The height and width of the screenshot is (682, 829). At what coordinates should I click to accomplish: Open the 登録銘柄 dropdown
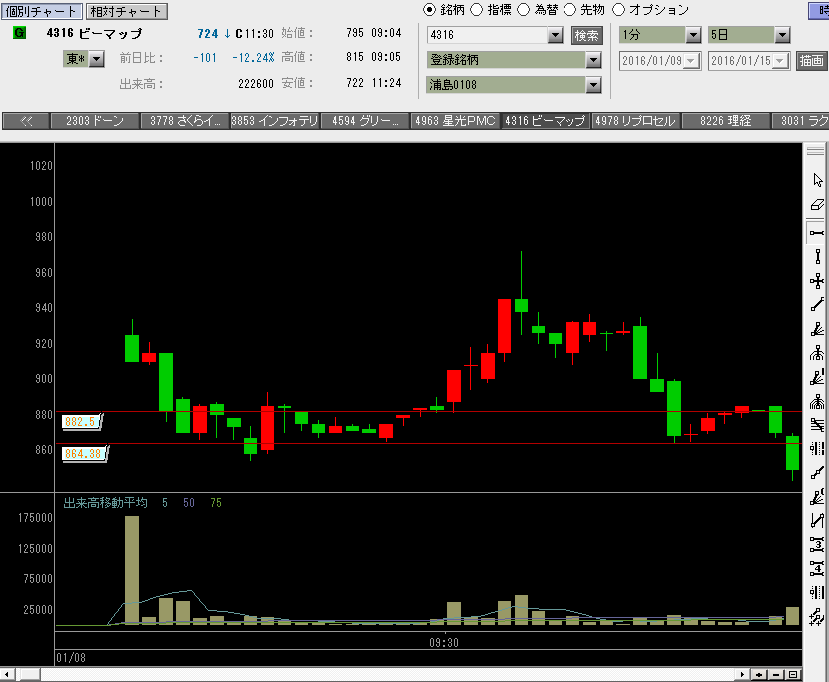click(594, 60)
